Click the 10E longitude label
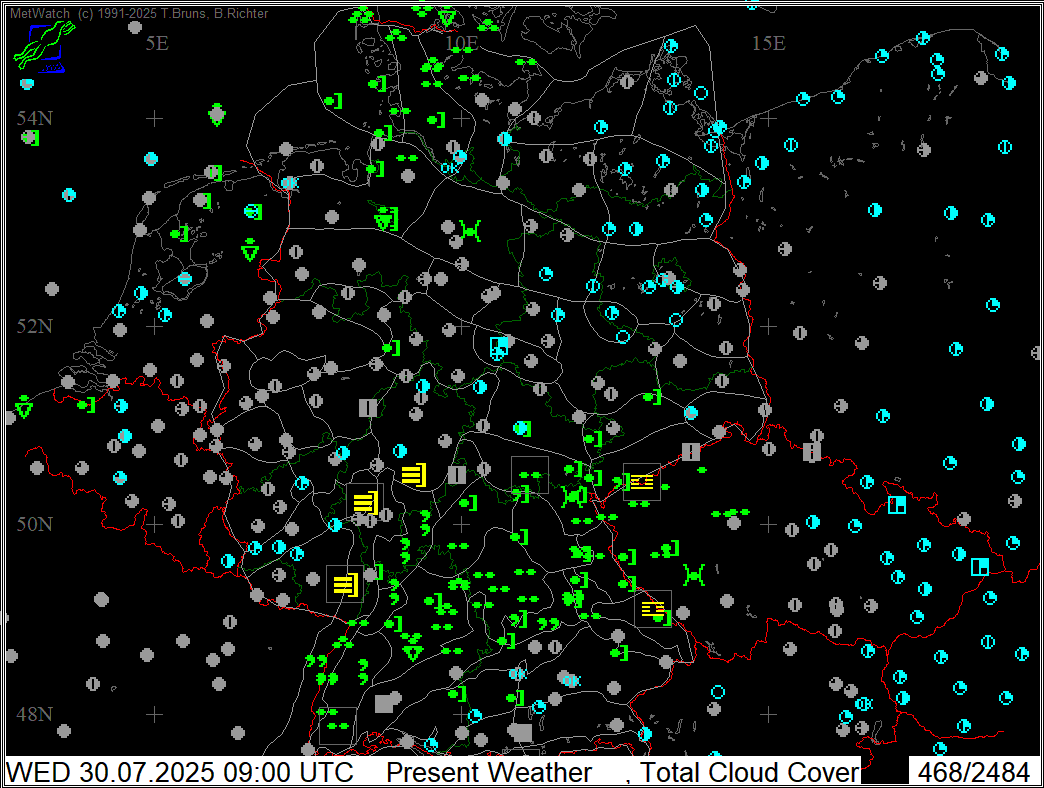 461,43
